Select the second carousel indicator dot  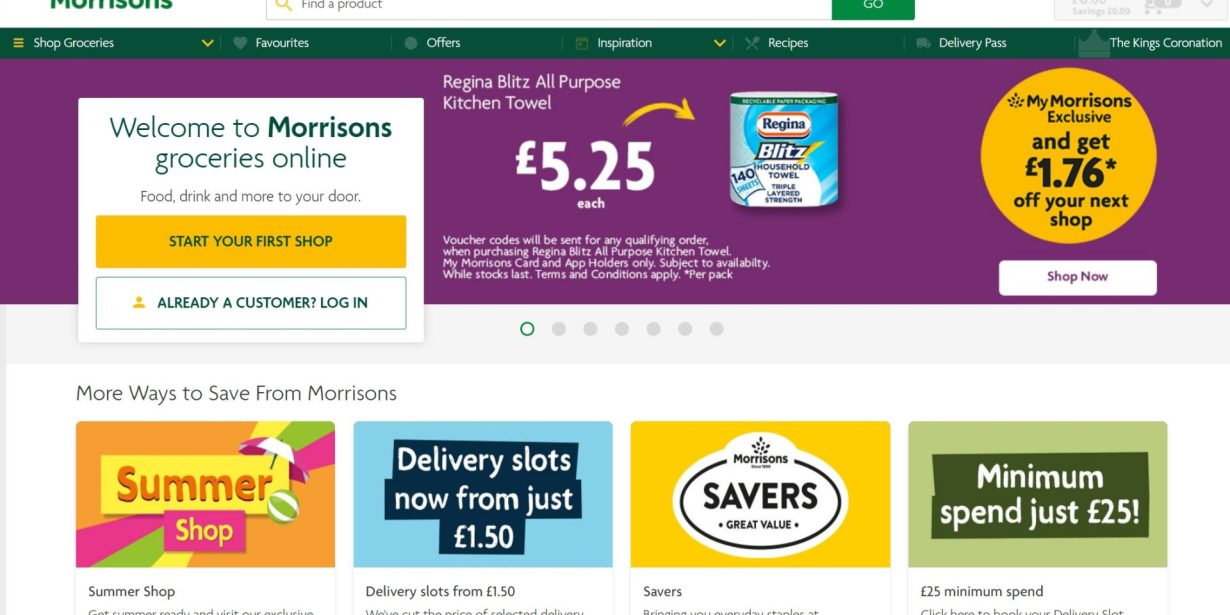pyautogui.click(x=559, y=328)
